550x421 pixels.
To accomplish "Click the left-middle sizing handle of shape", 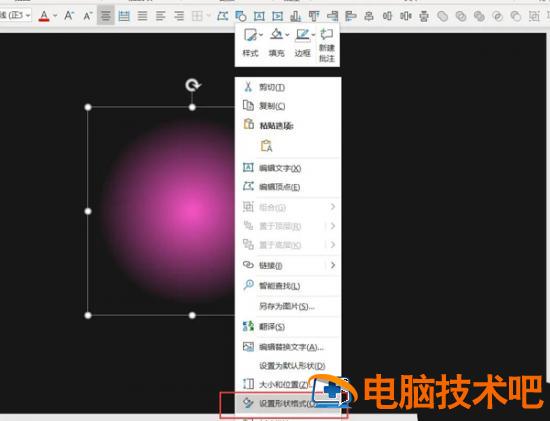I will [x=88, y=211].
